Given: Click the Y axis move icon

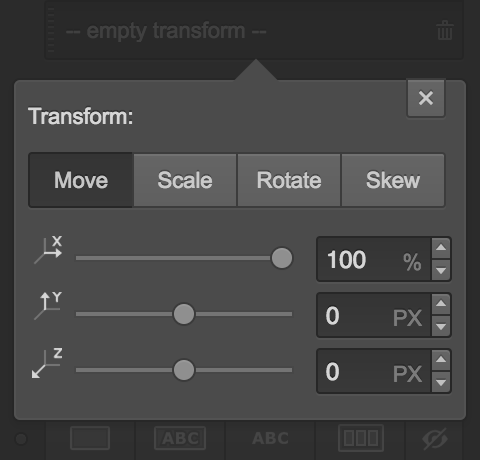Looking at the screenshot, I should pos(48,306).
